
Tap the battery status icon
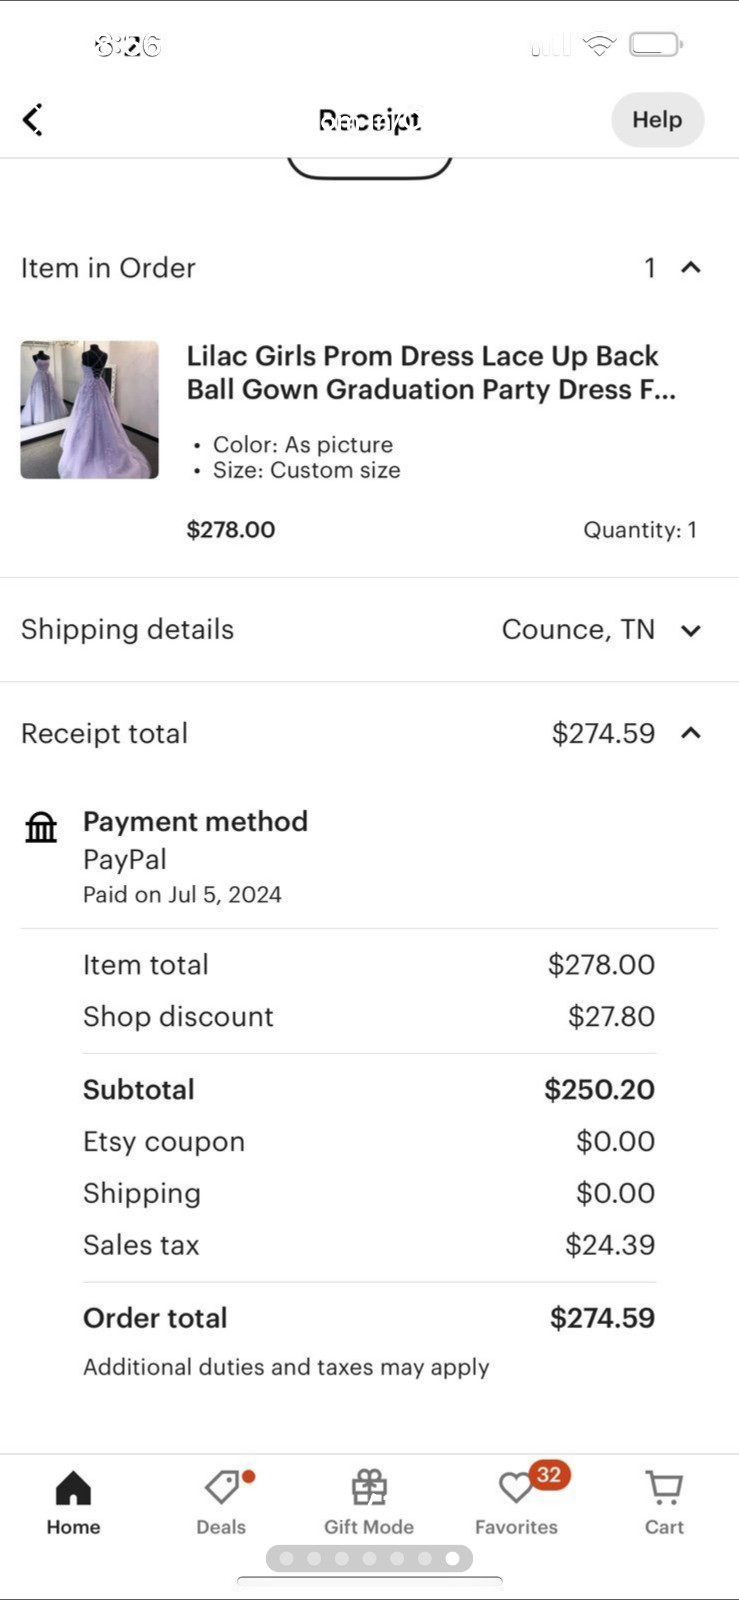coord(655,45)
